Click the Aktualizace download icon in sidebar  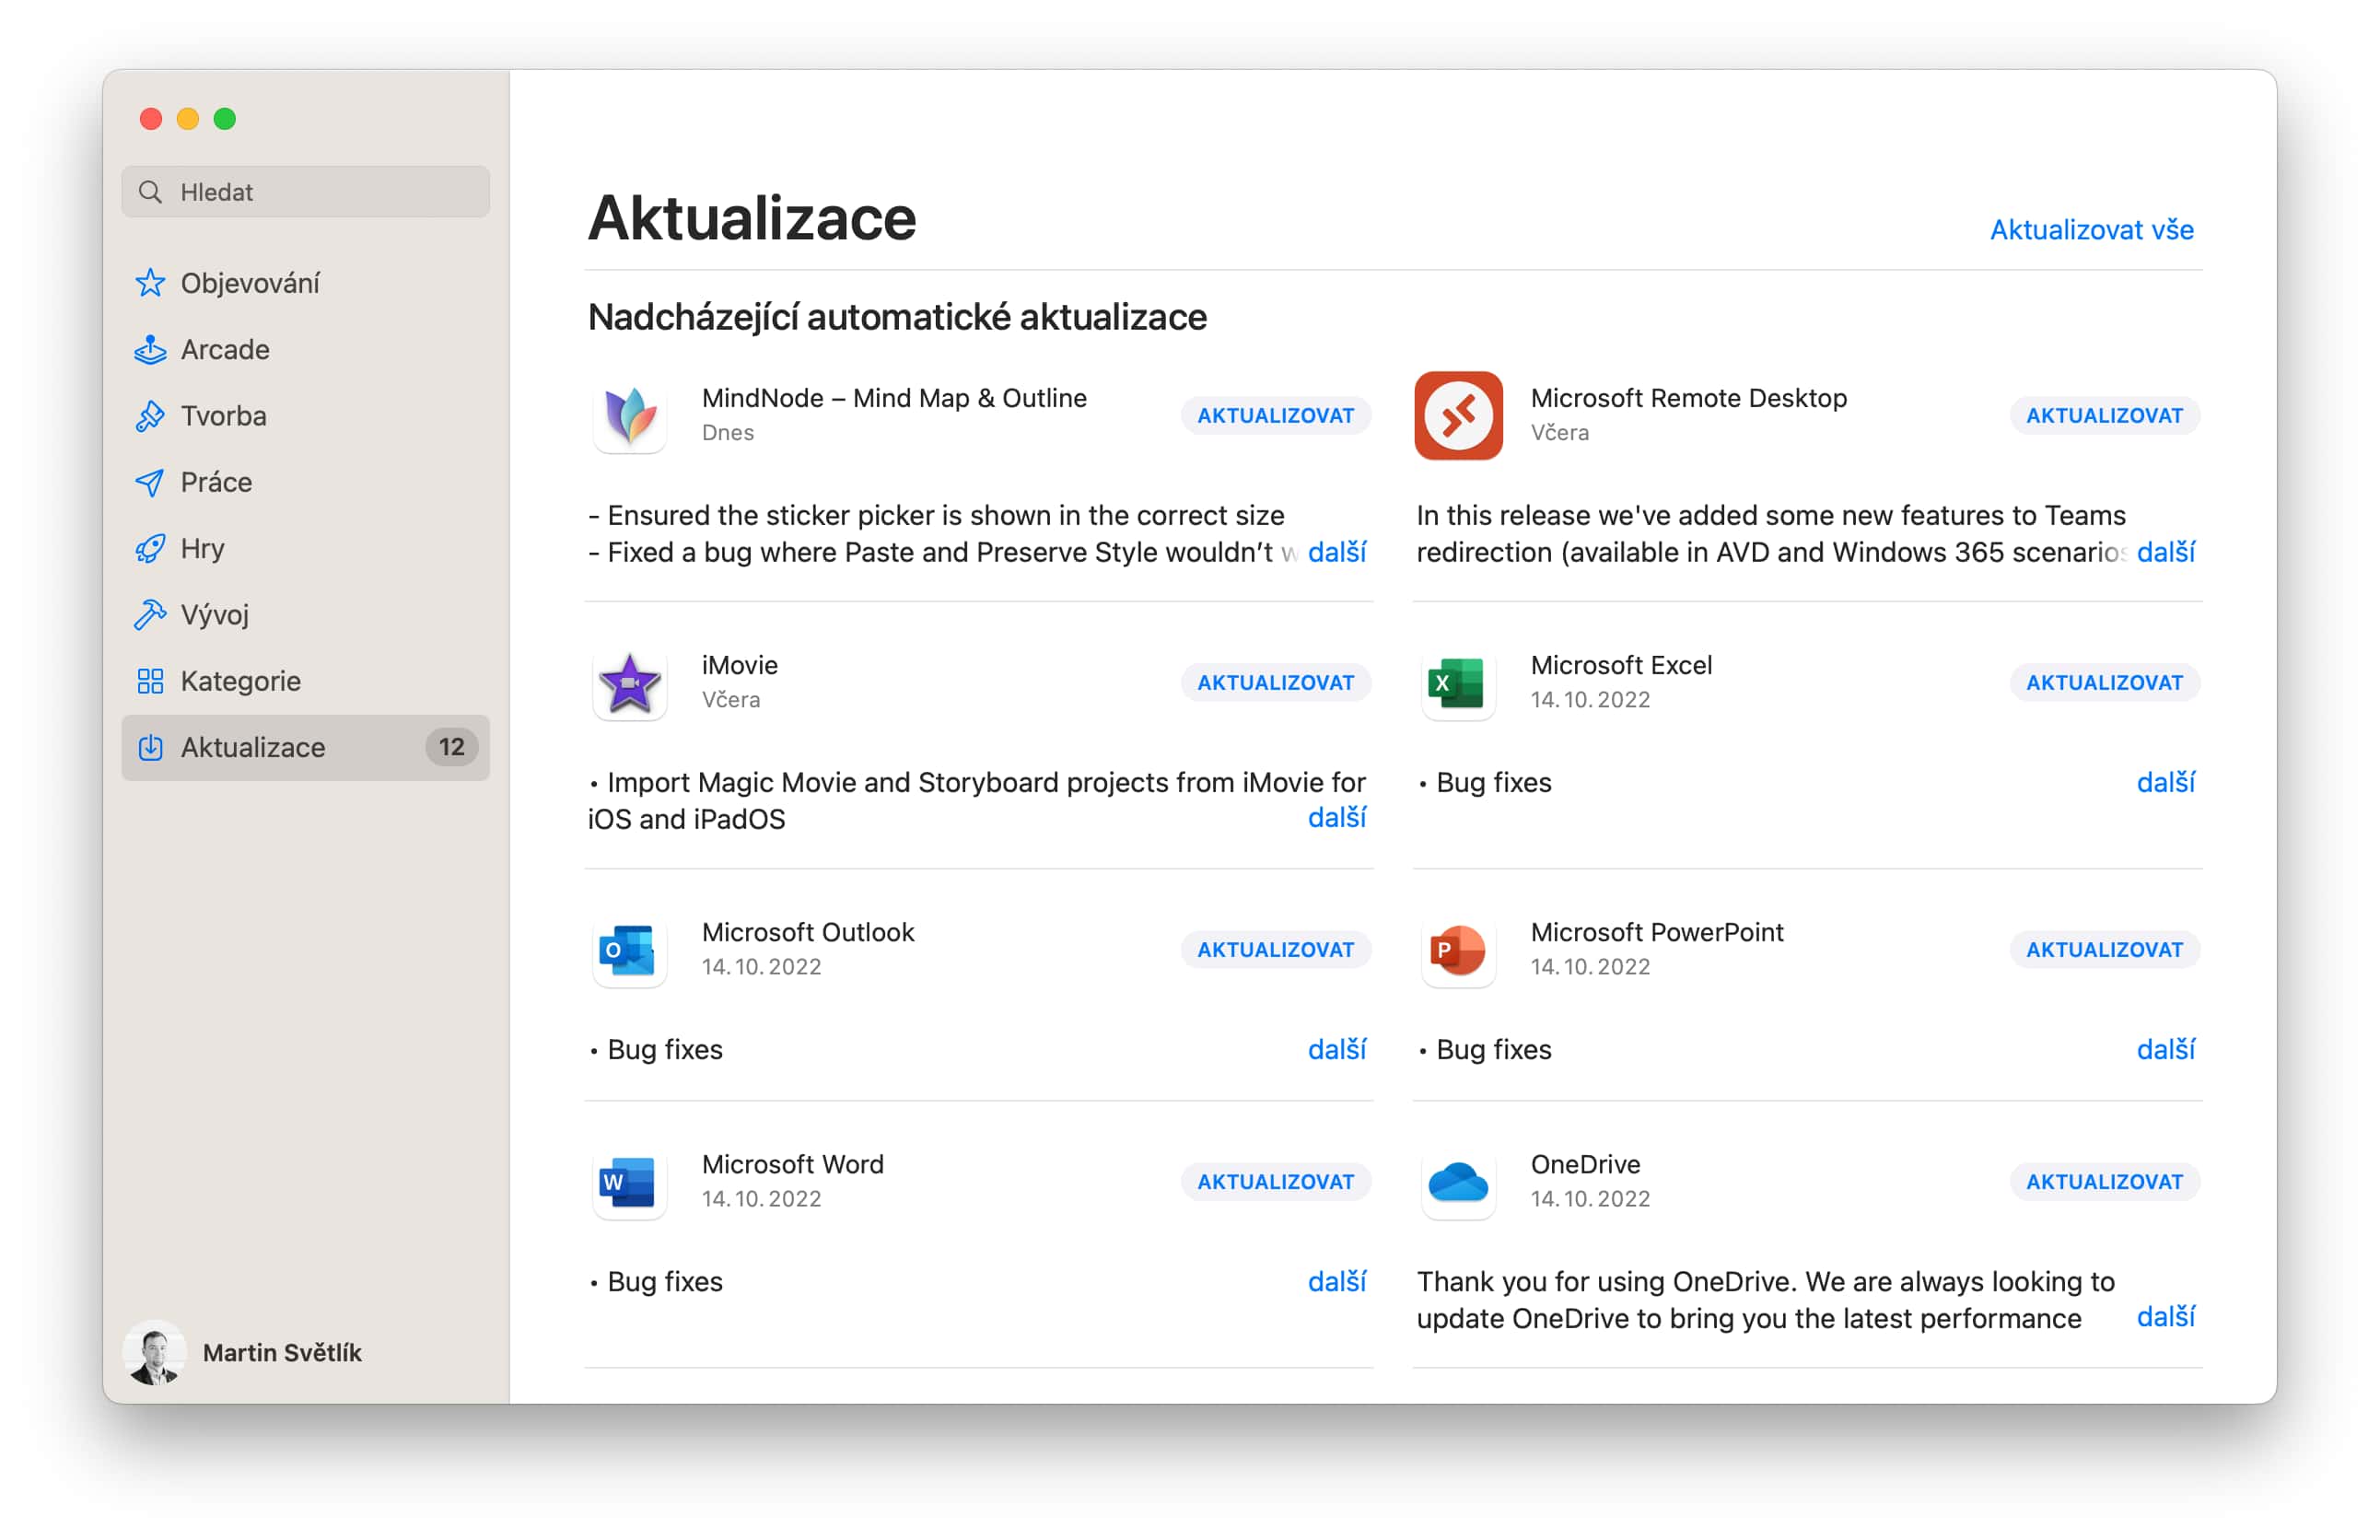[x=150, y=747]
